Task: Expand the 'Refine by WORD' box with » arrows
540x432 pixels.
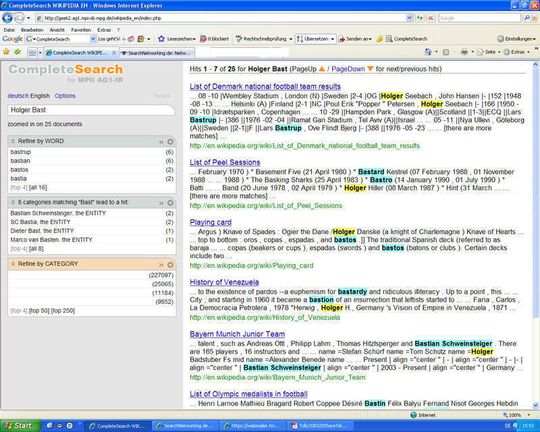Action: 161,142
